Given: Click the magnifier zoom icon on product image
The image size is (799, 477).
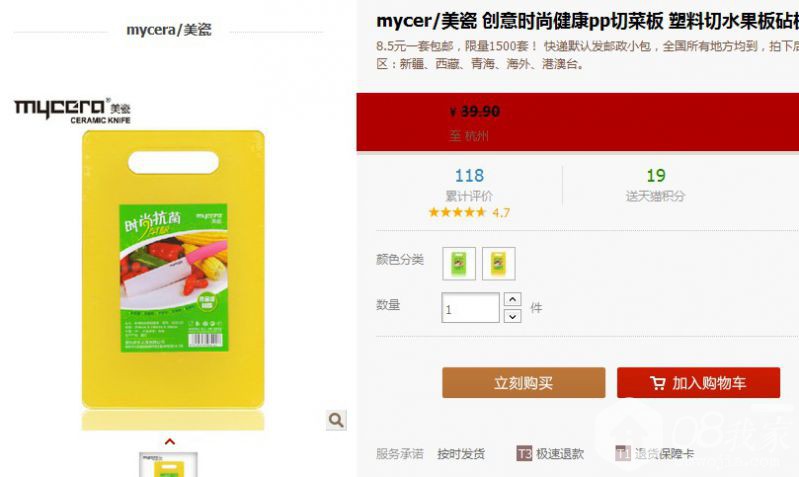Looking at the screenshot, I should 336,420.
